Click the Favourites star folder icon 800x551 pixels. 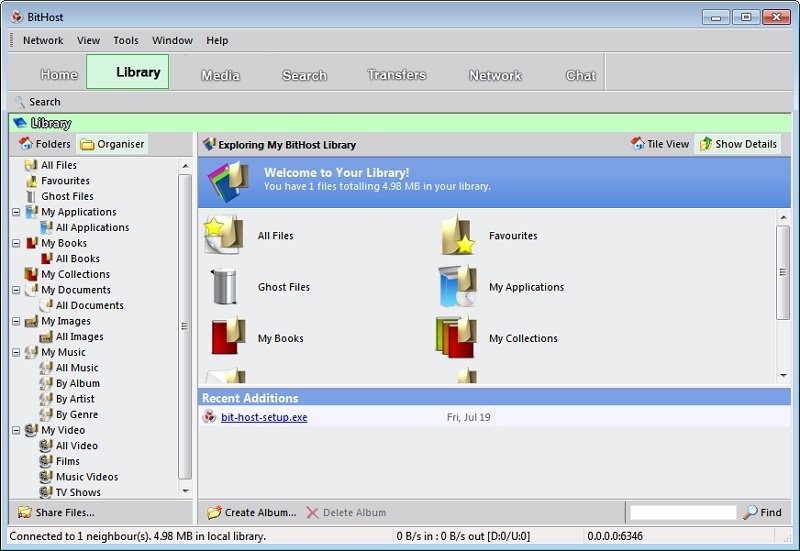[457, 236]
